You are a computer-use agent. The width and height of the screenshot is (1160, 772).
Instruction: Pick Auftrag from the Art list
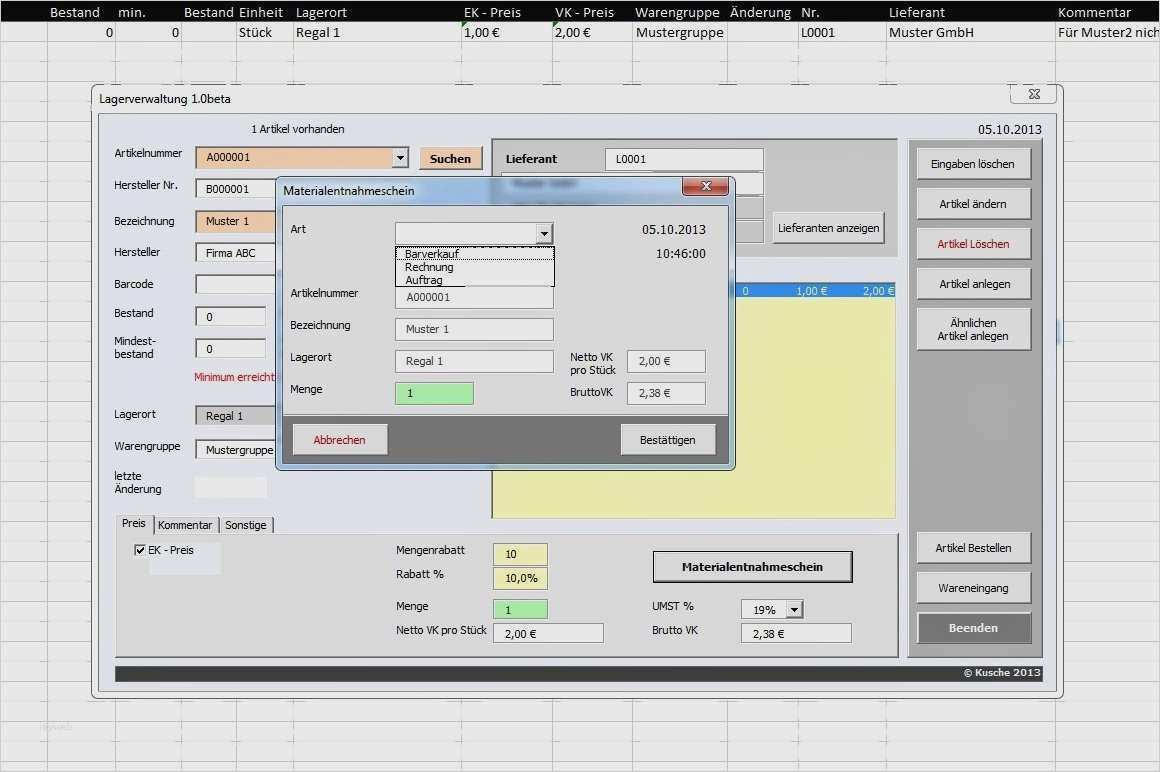tap(424, 280)
